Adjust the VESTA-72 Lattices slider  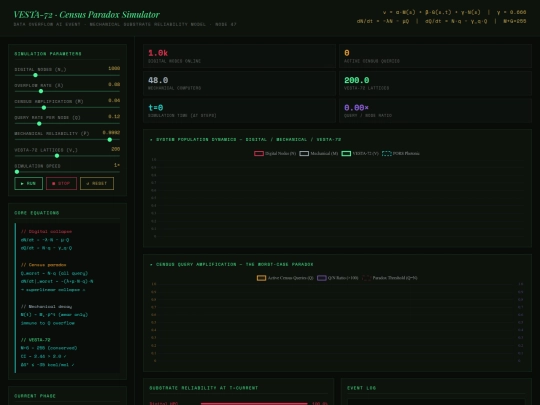pyautogui.click(x=67, y=156)
